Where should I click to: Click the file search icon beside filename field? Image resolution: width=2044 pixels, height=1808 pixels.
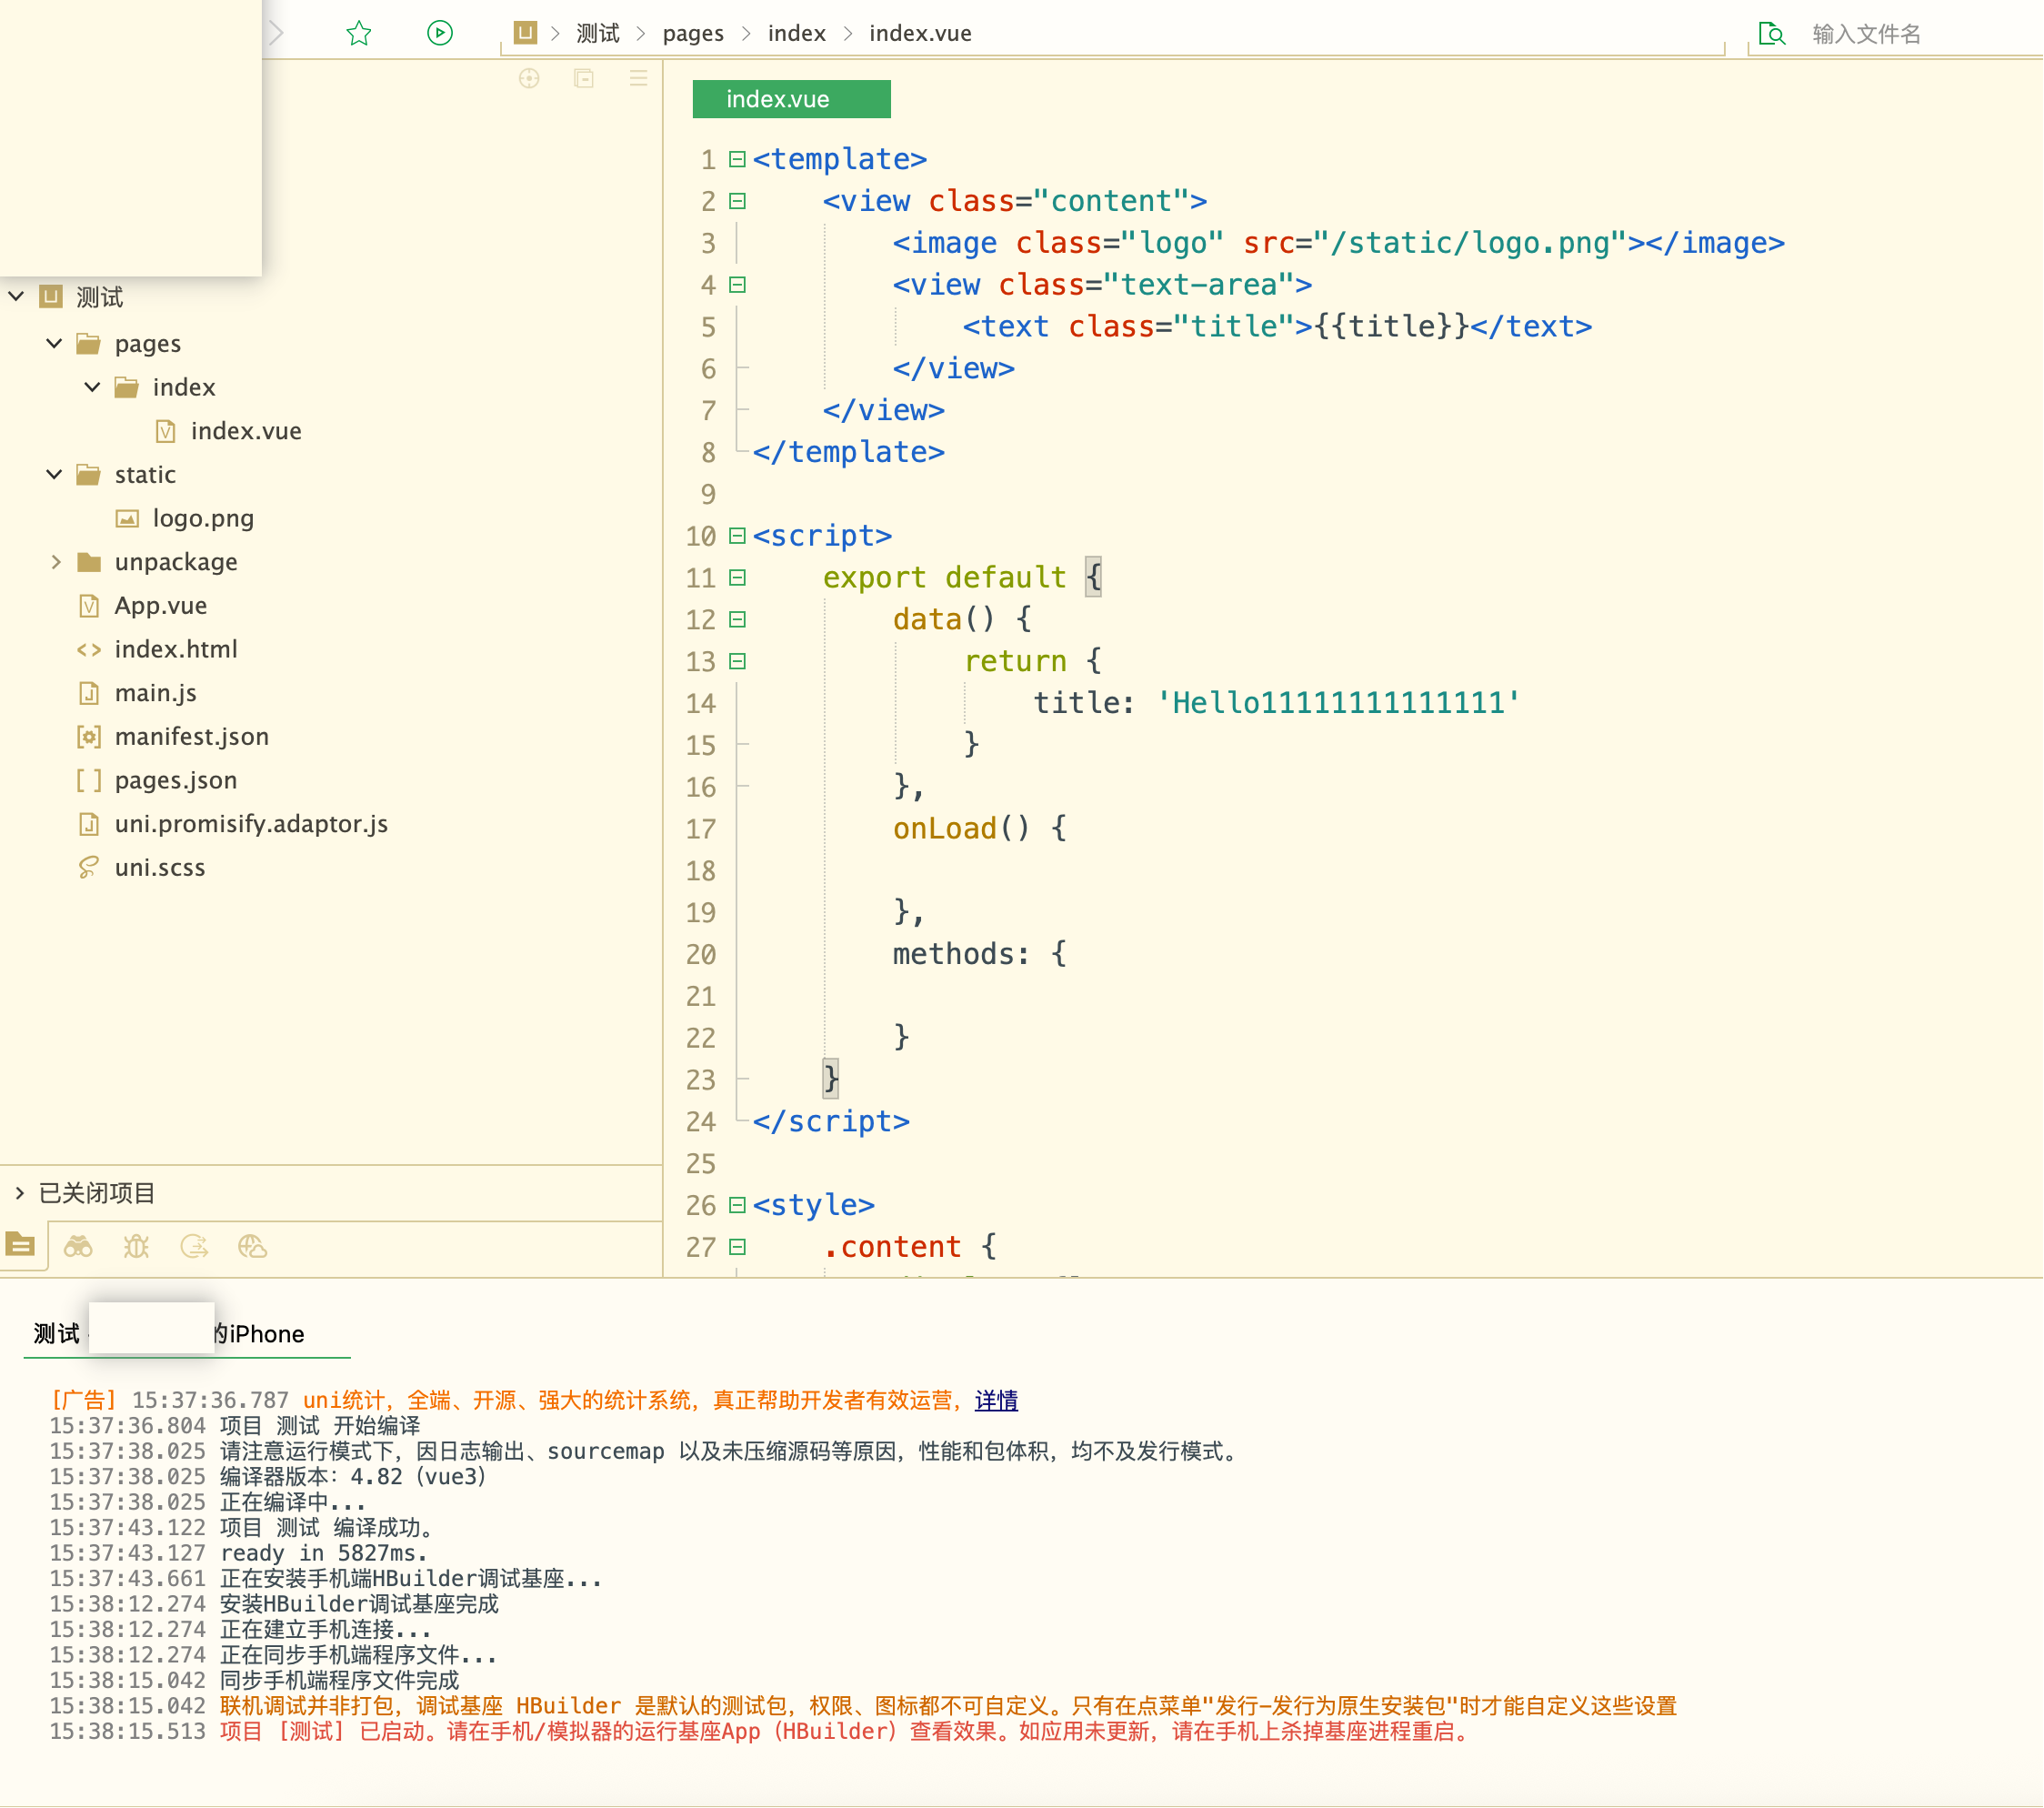tap(1771, 34)
